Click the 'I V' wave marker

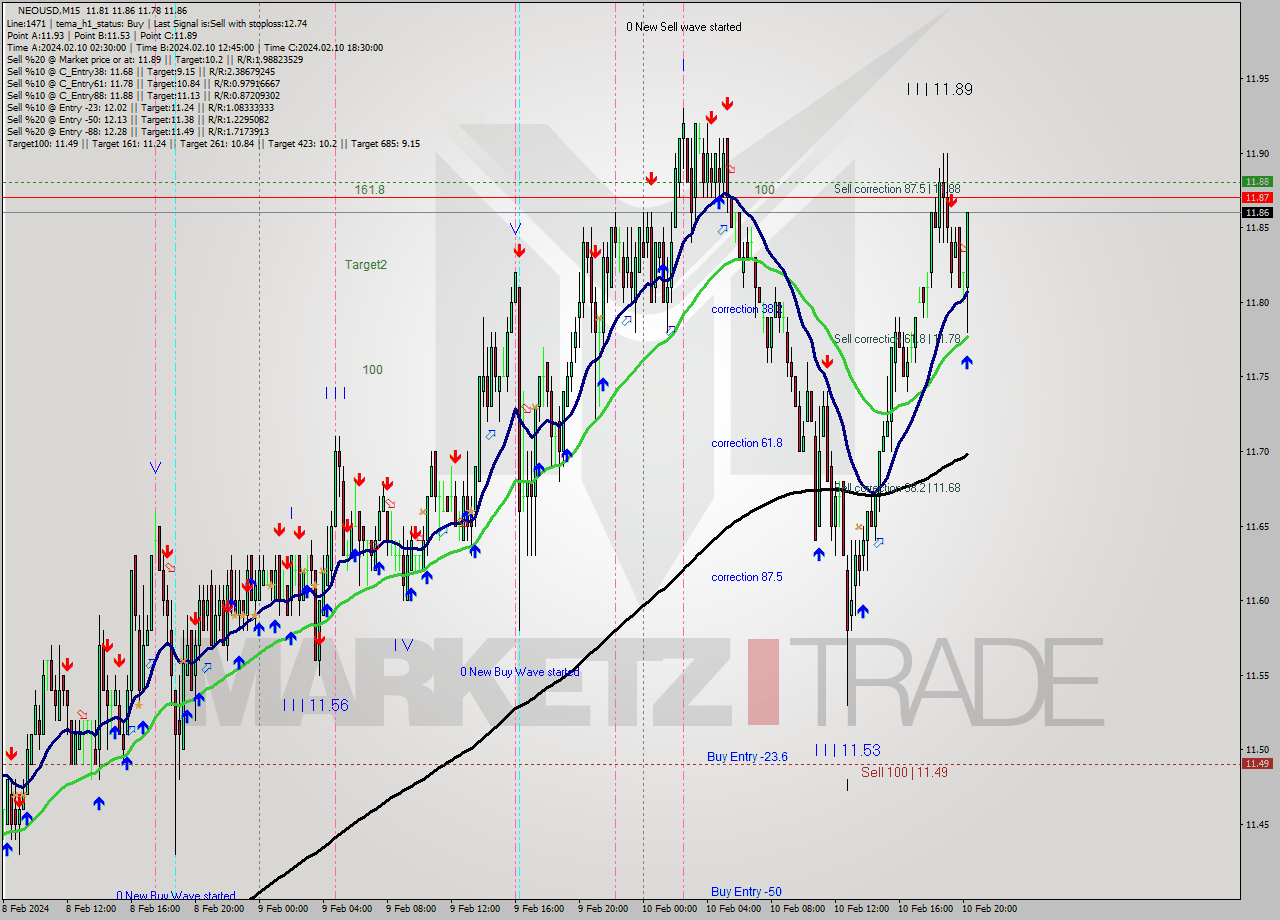coord(403,645)
